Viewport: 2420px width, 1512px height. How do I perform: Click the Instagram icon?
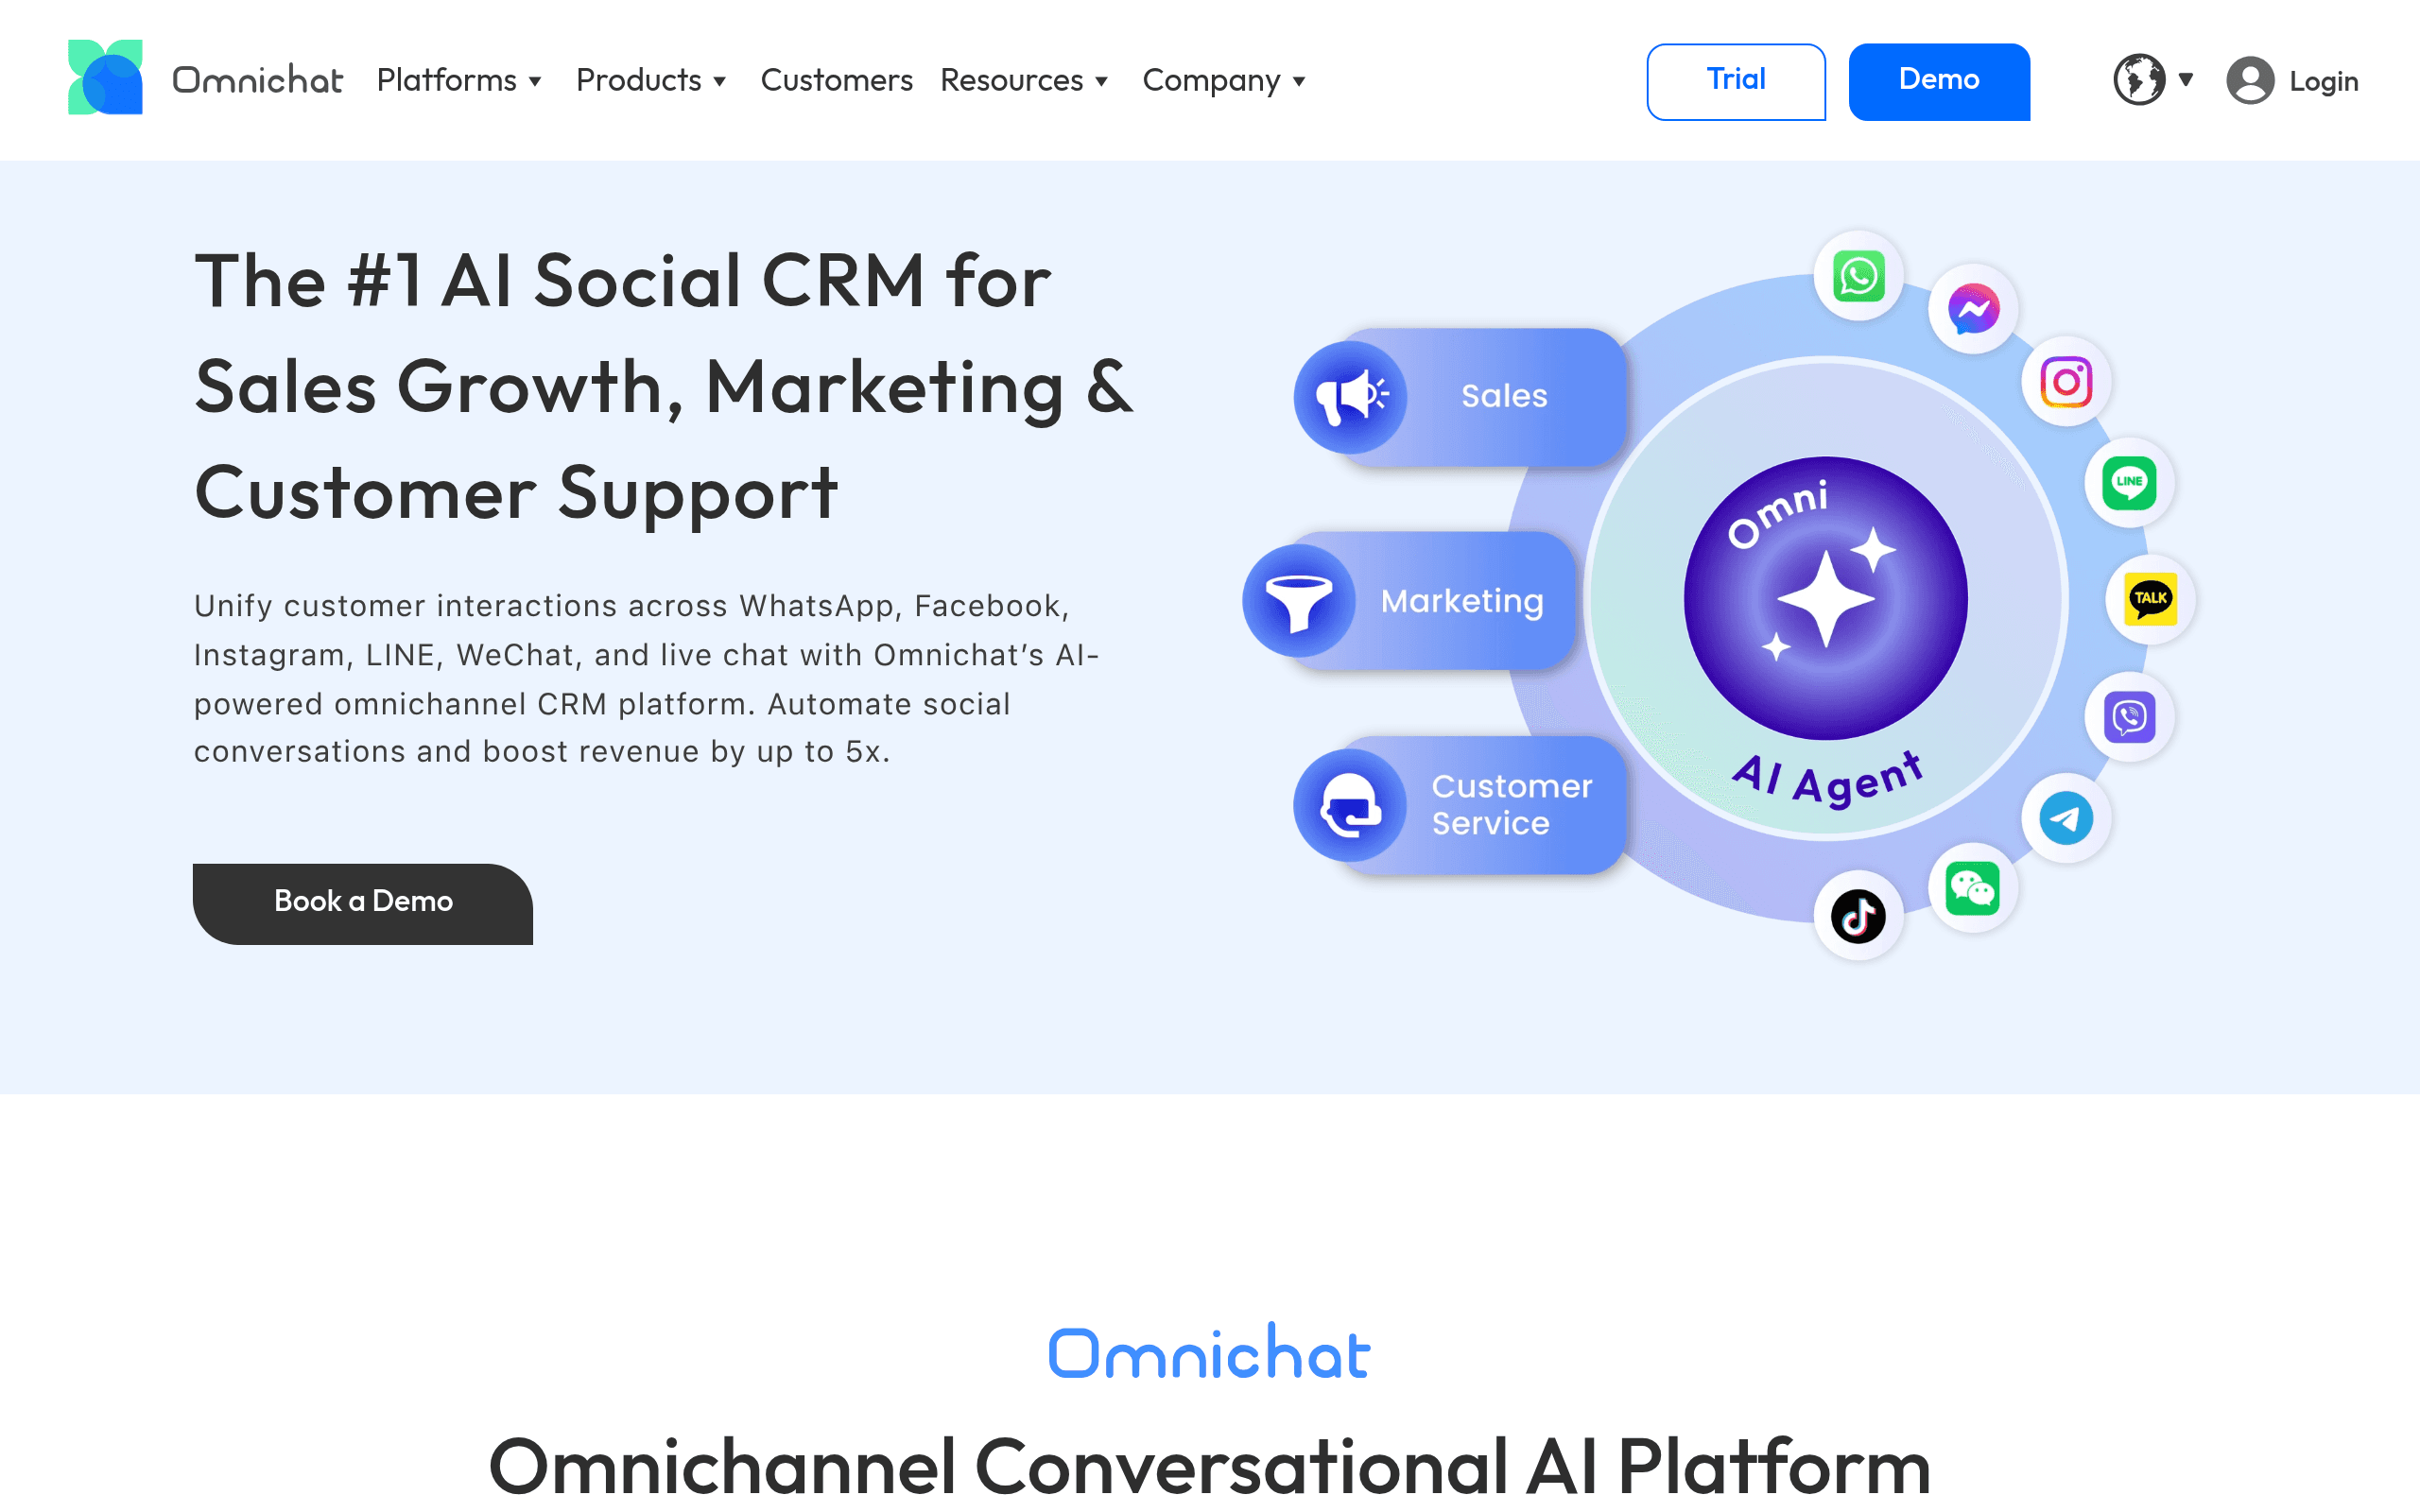point(2066,382)
